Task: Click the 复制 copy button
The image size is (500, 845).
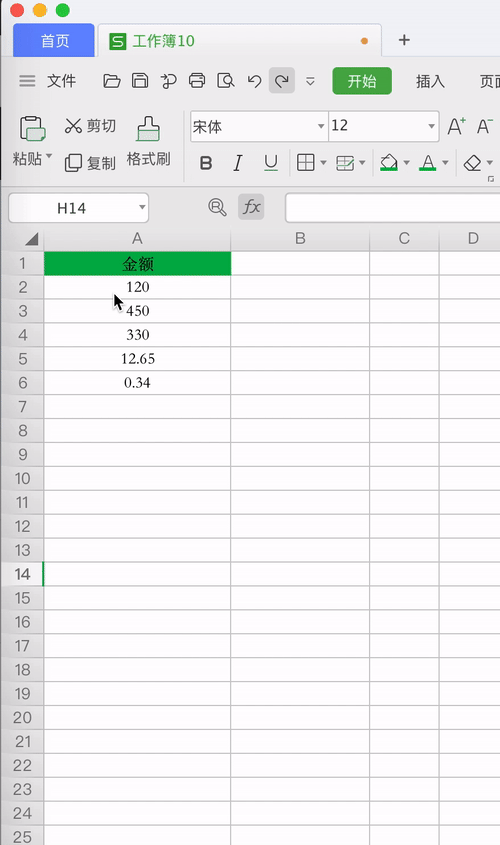Action: tap(90, 162)
